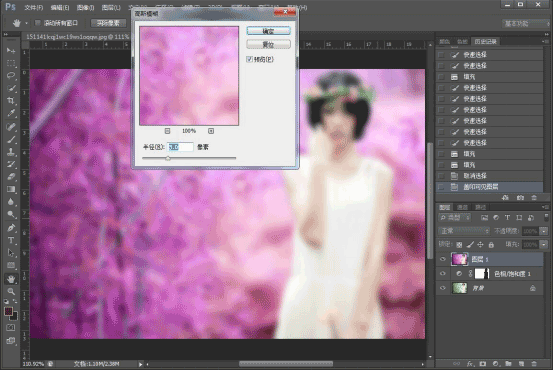Open the Layers panel flyout menu
The height and width of the screenshot is (371, 553).
click(546, 207)
